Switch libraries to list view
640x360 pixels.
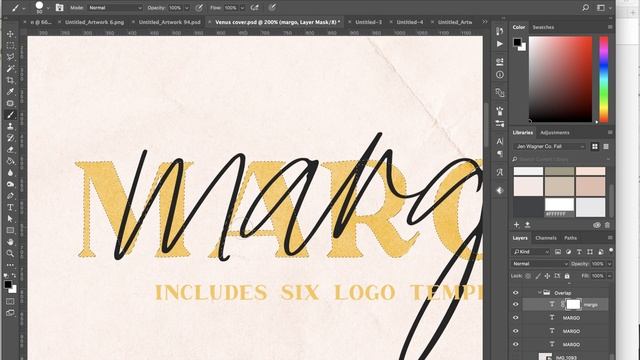click(x=606, y=146)
